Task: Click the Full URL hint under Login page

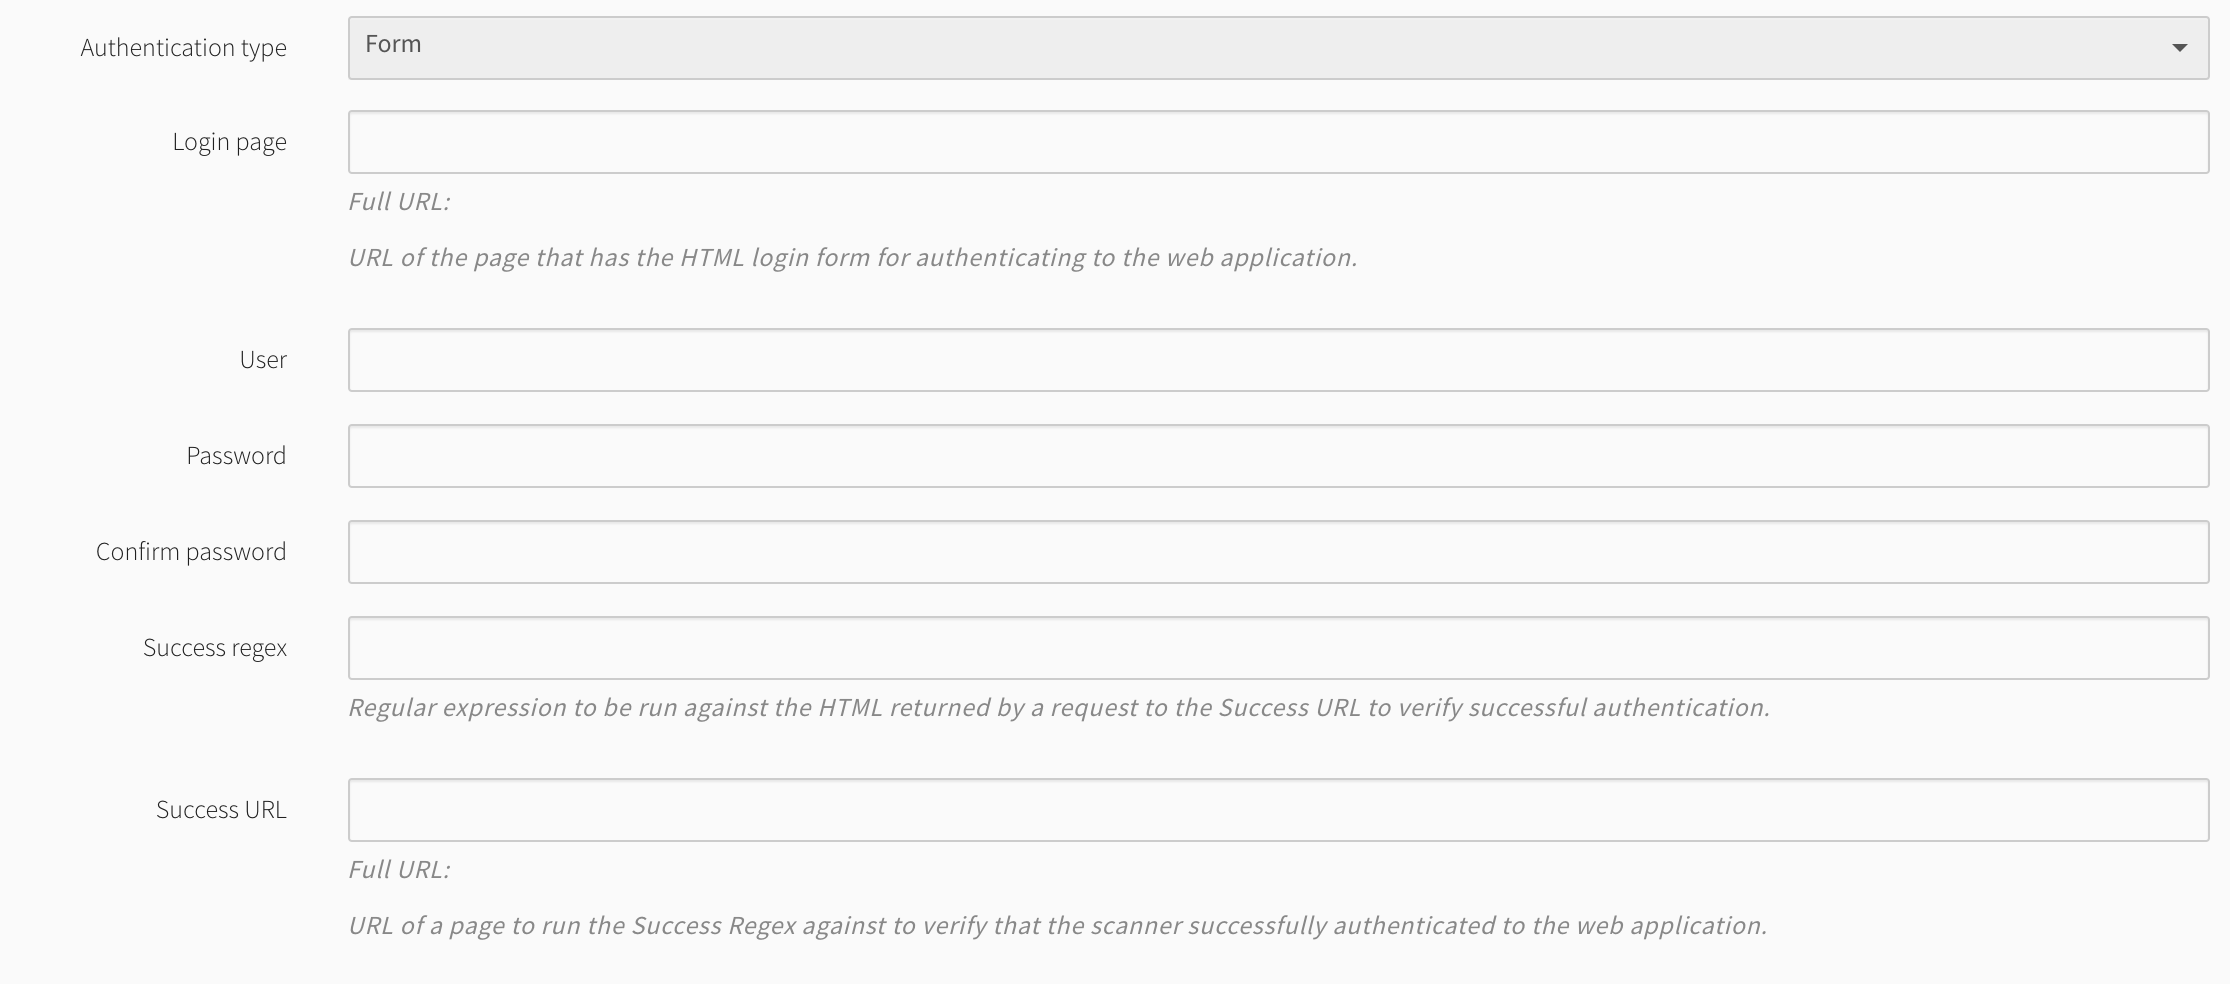Action: pos(399,202)
